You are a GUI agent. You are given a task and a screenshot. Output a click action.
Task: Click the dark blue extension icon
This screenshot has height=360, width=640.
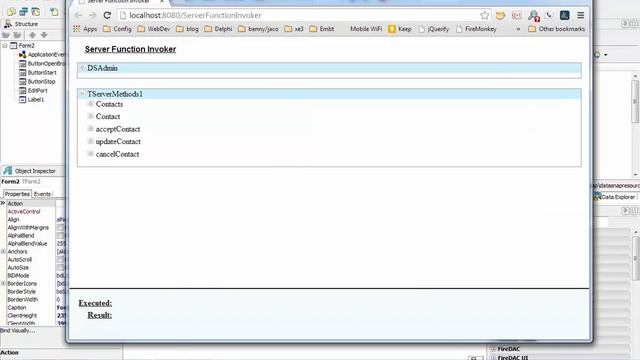tap(564, 15)
